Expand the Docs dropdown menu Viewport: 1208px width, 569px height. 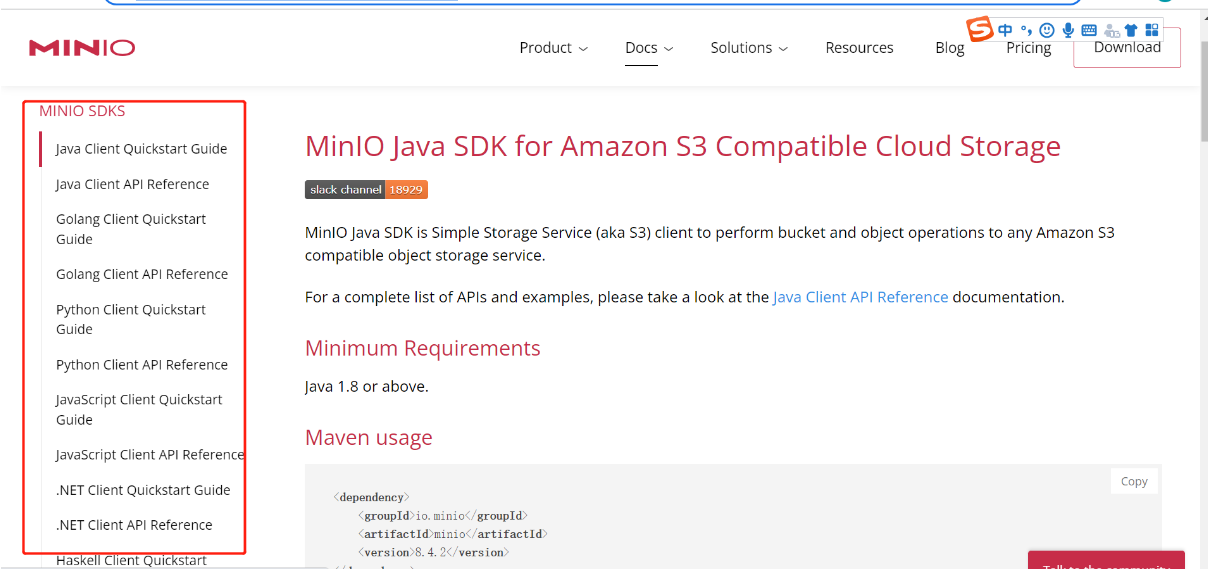(x=649, y=48)
